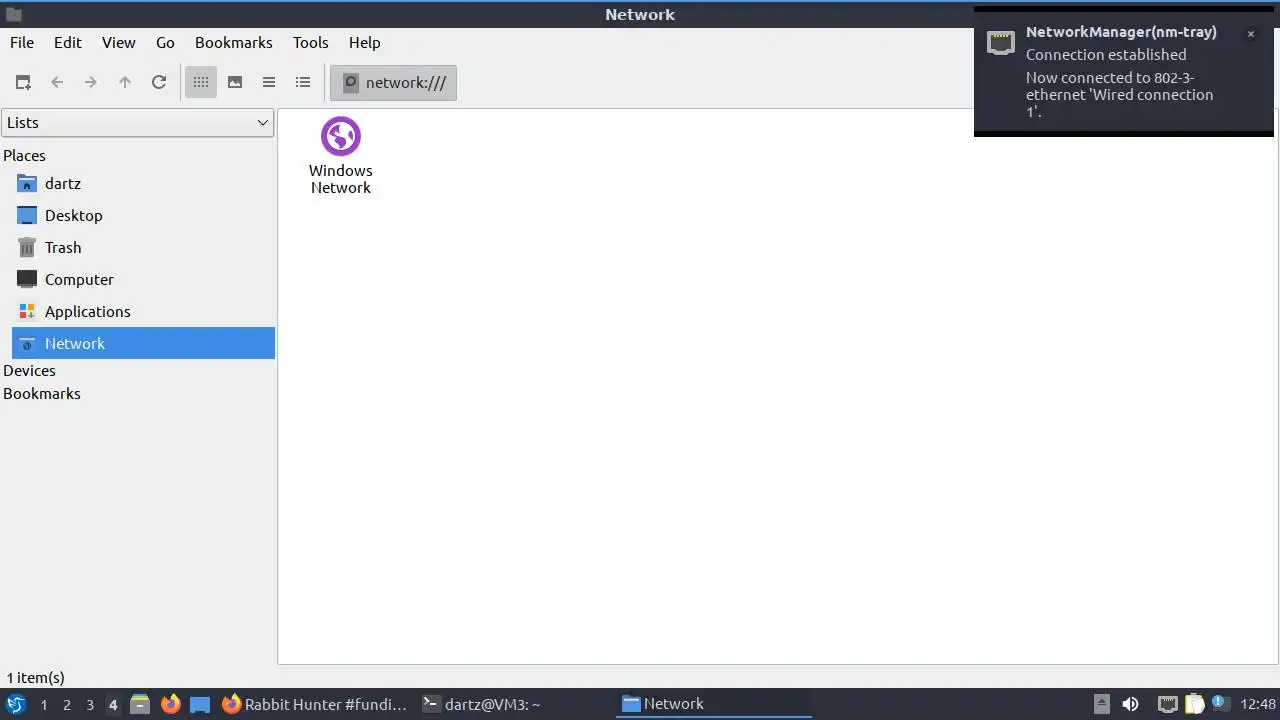Switch to workspace 2

coord(67,704)
